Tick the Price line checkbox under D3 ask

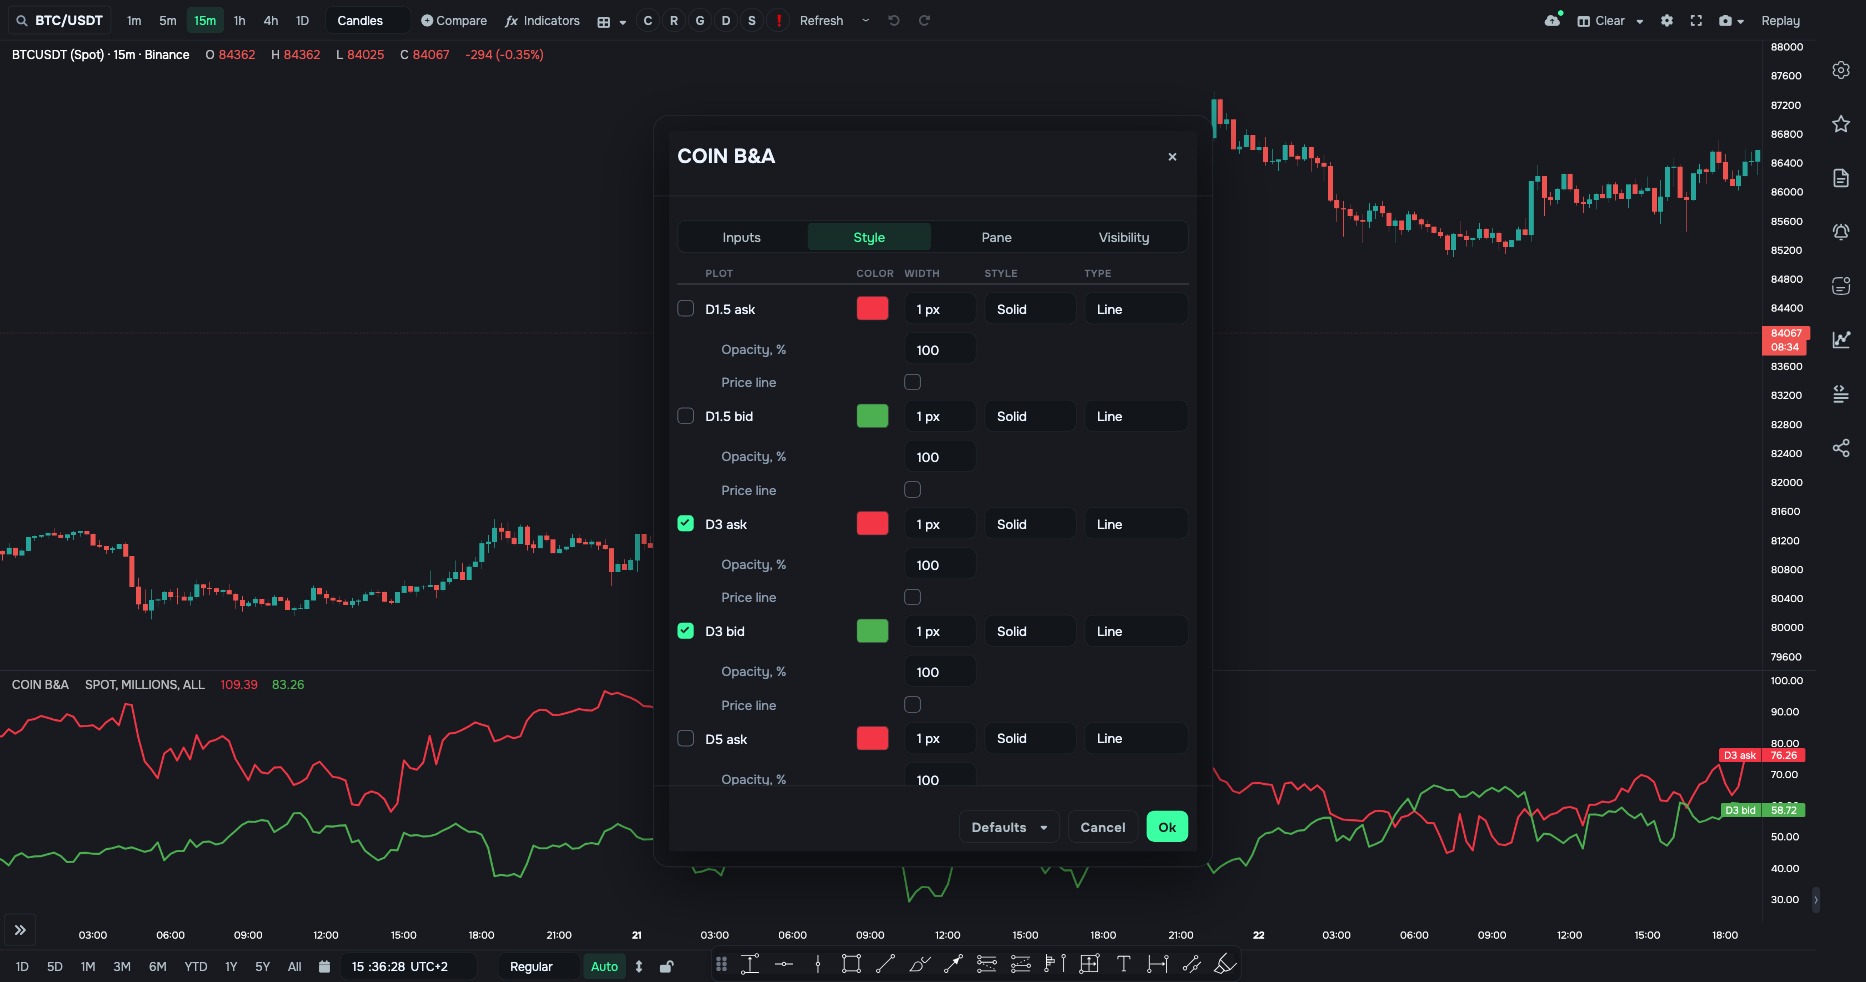[x=912, y=597]
